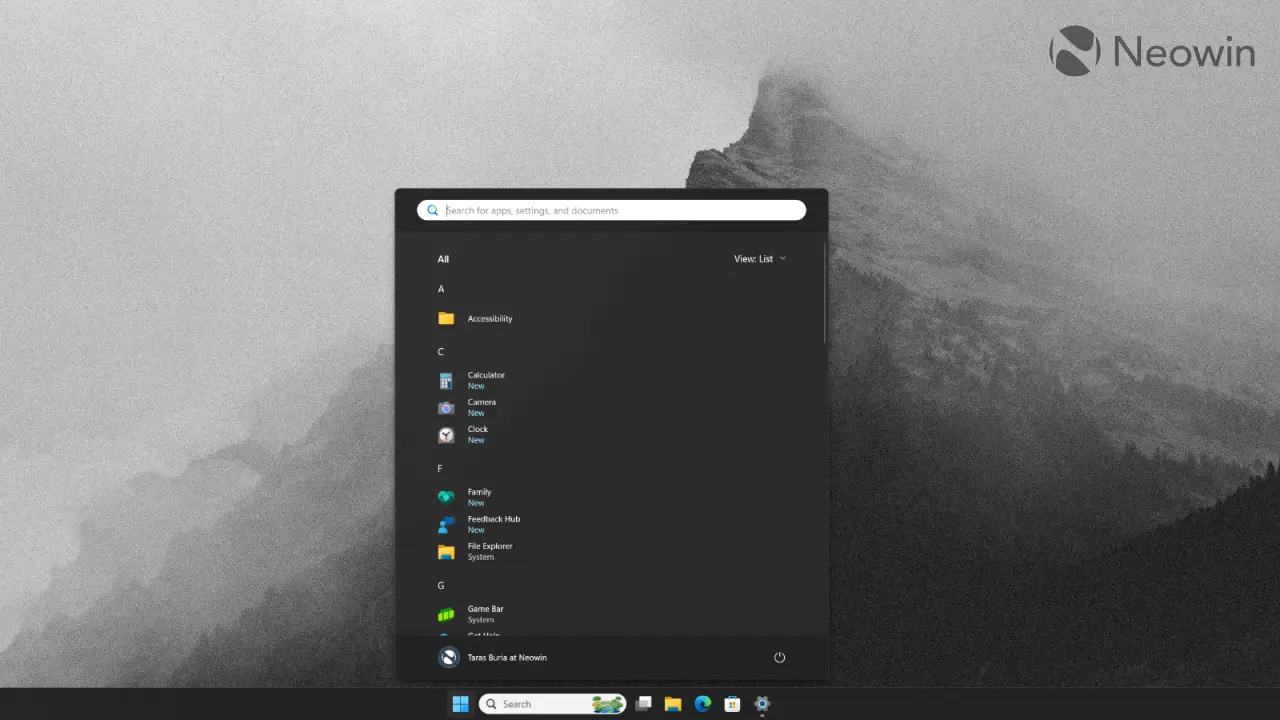Open File Explorer from the taskbar
This screenshot has height=720, width=1280.
pyautogui.click(x=673, y=704)
